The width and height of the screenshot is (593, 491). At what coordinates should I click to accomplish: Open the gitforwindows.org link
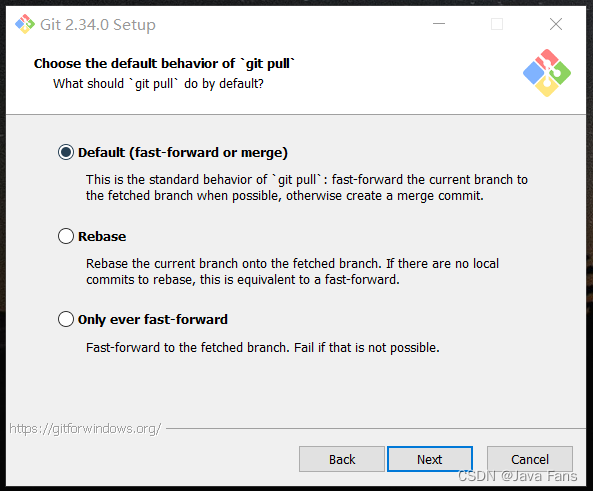pos(85,429)
